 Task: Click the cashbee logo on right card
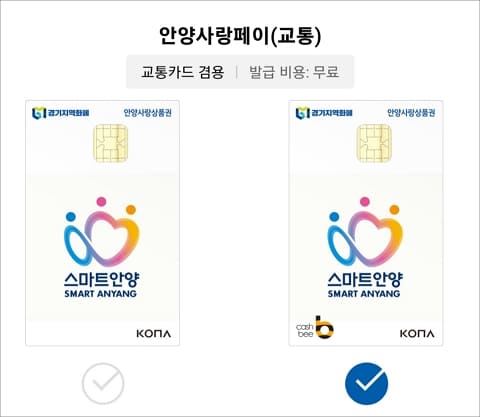315,327
